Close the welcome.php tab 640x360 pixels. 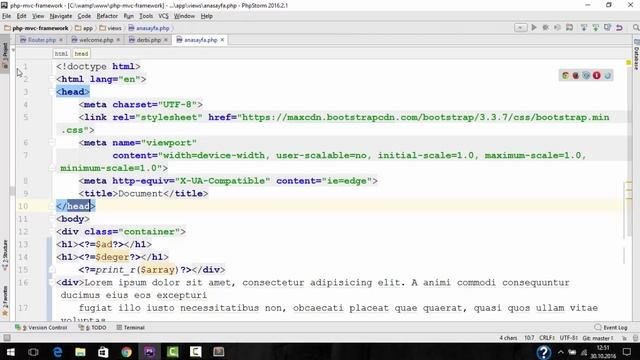click(118, 40)
